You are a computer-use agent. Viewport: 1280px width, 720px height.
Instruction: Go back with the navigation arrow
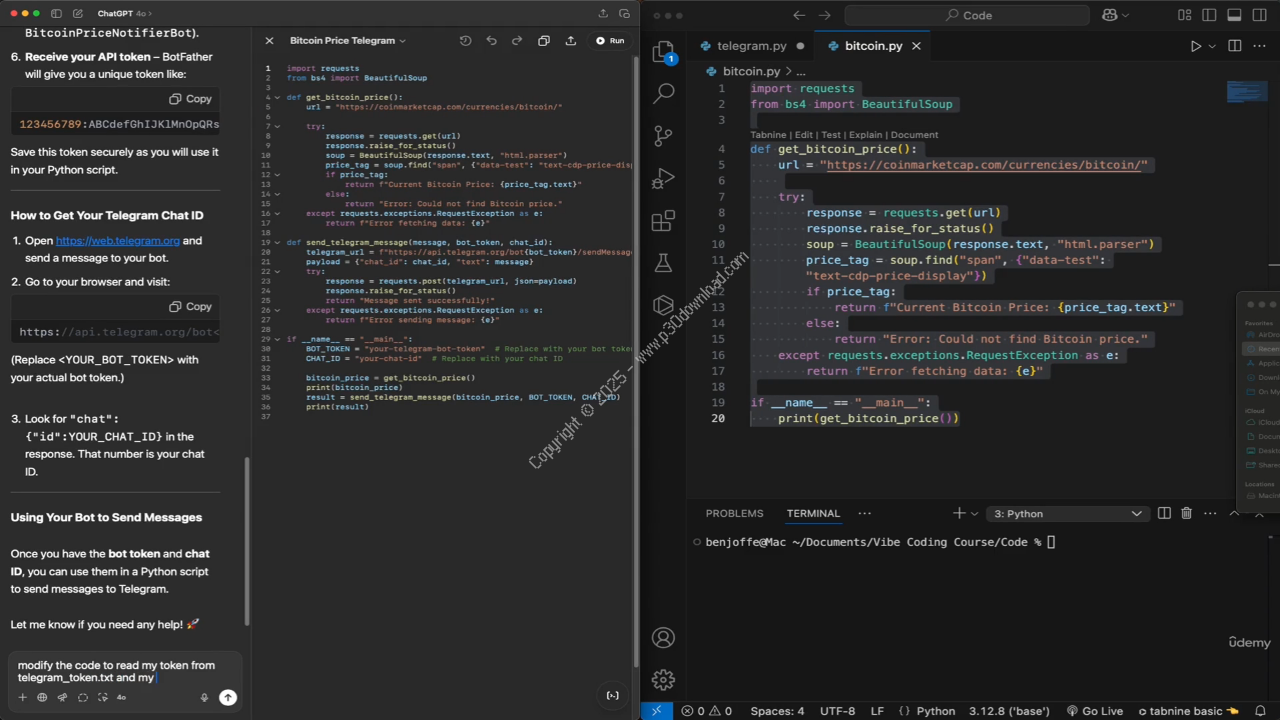799,15
